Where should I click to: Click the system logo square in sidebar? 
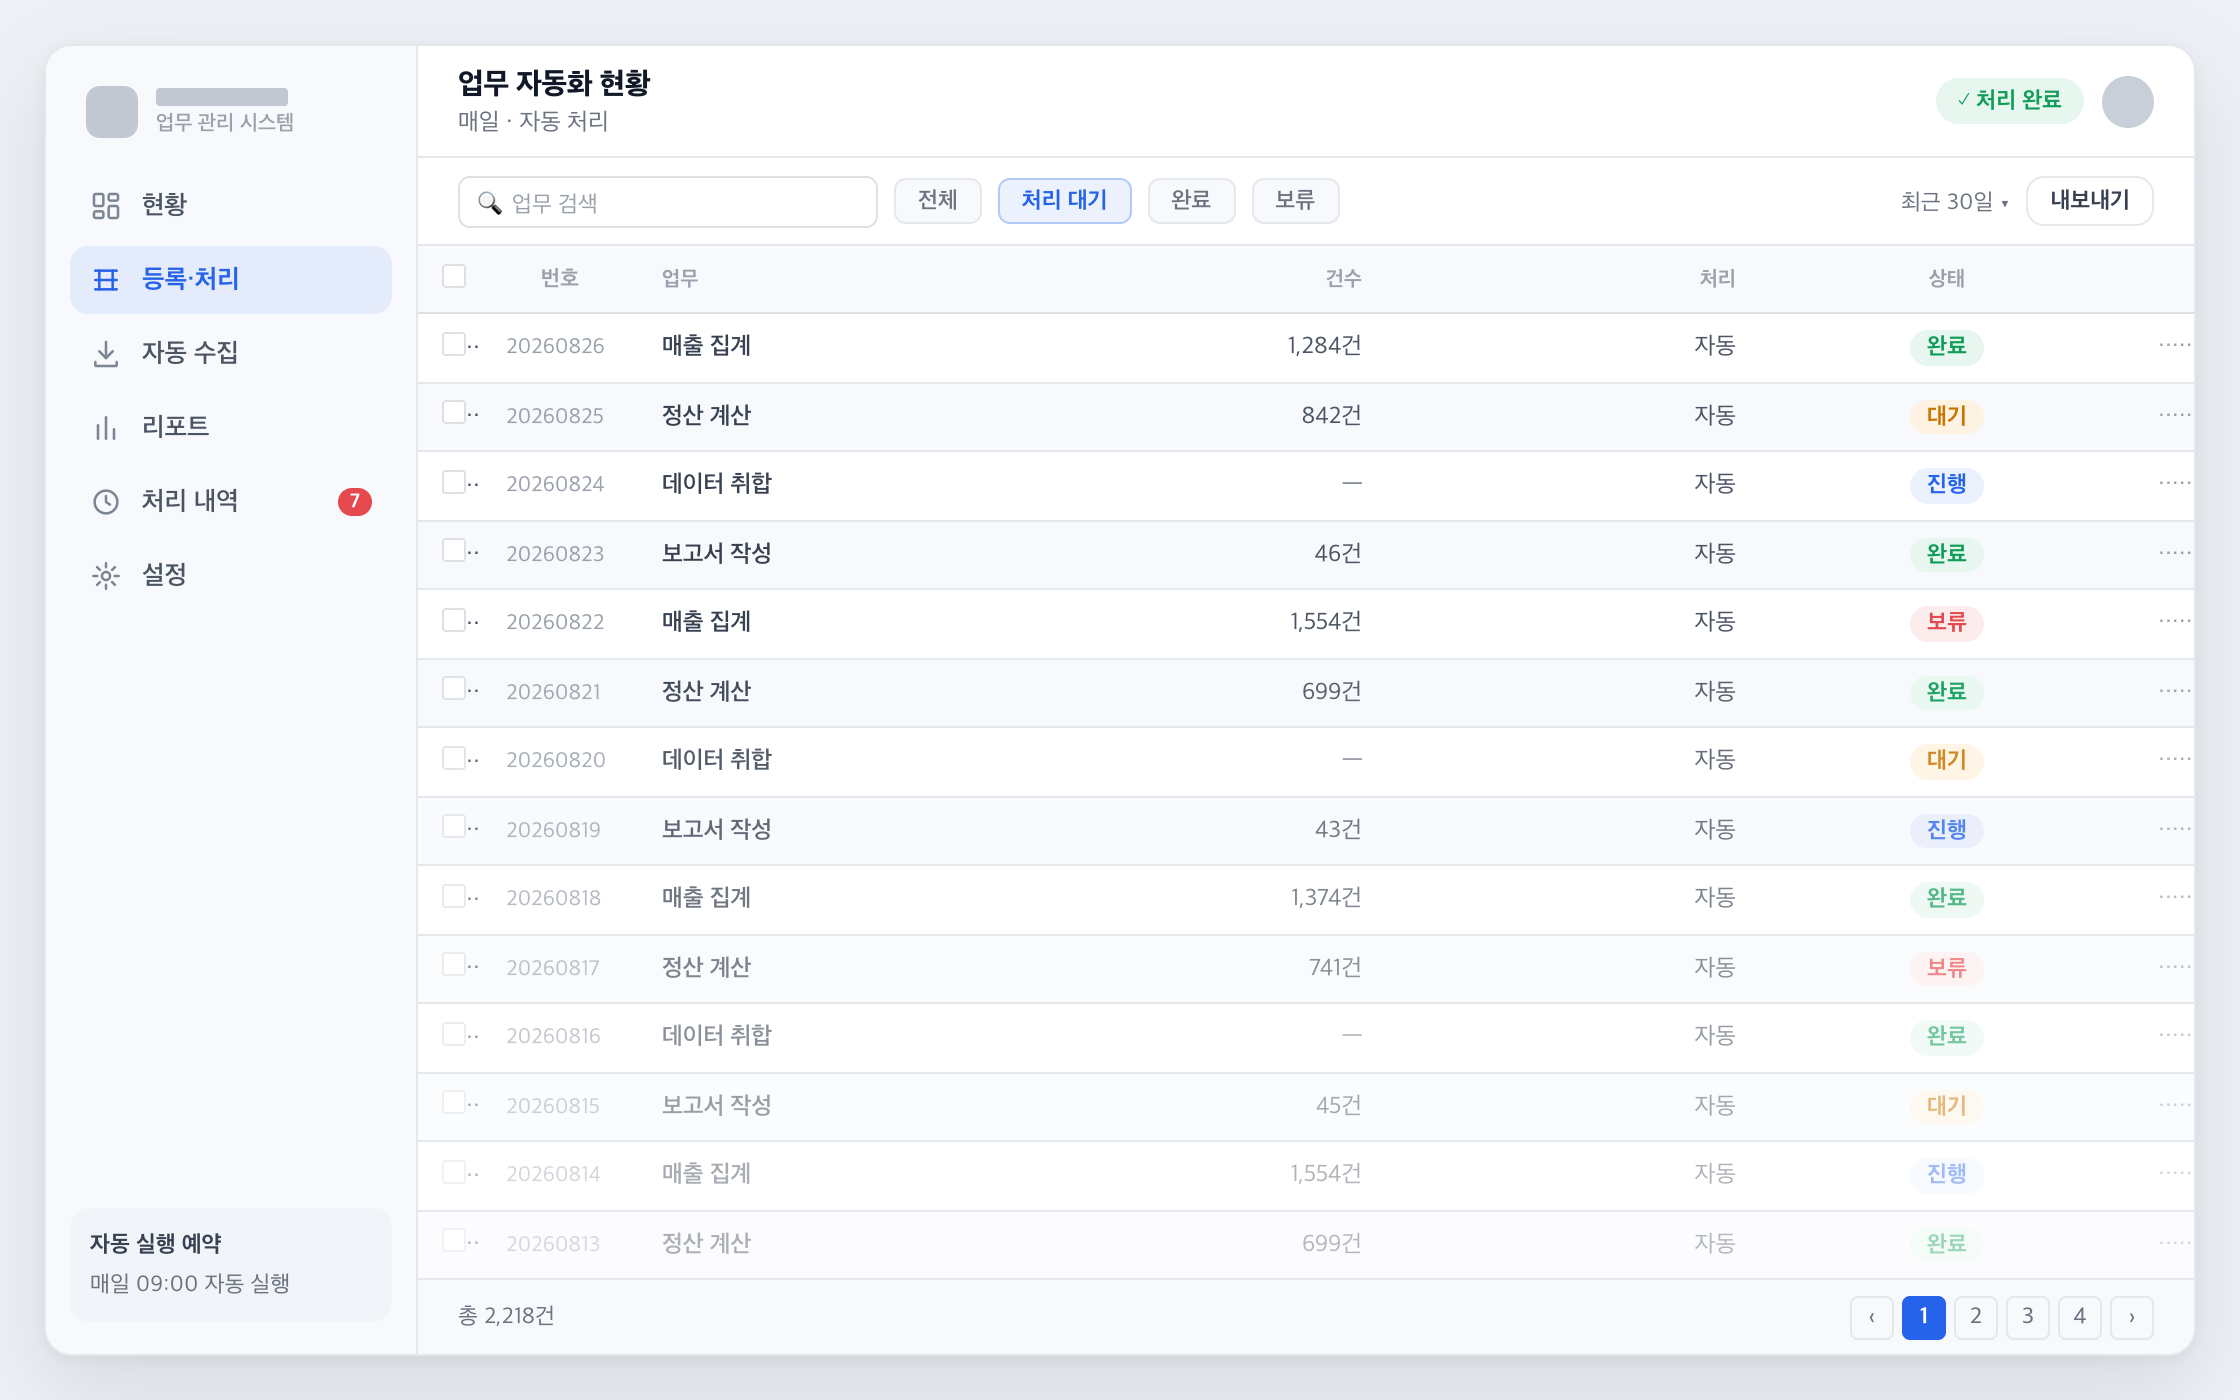point(112,112)
